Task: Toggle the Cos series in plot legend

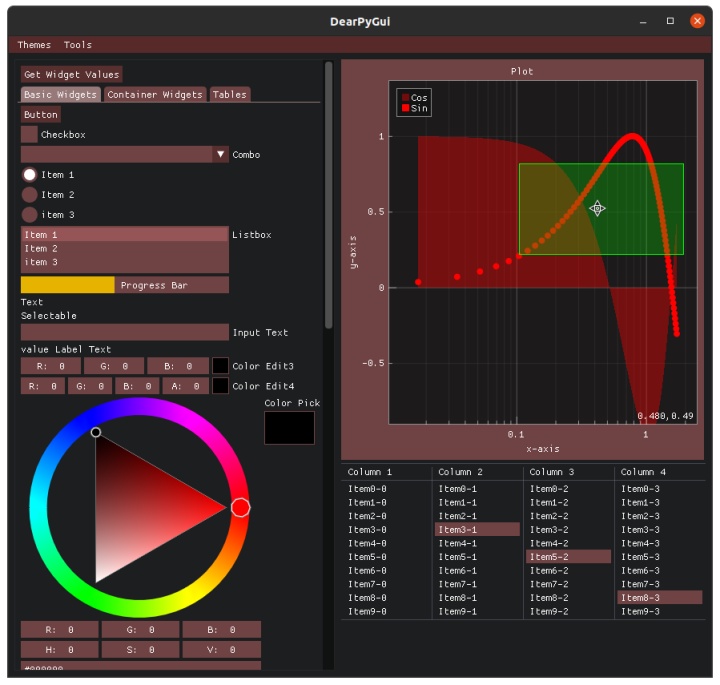Action: coord(414,98)
